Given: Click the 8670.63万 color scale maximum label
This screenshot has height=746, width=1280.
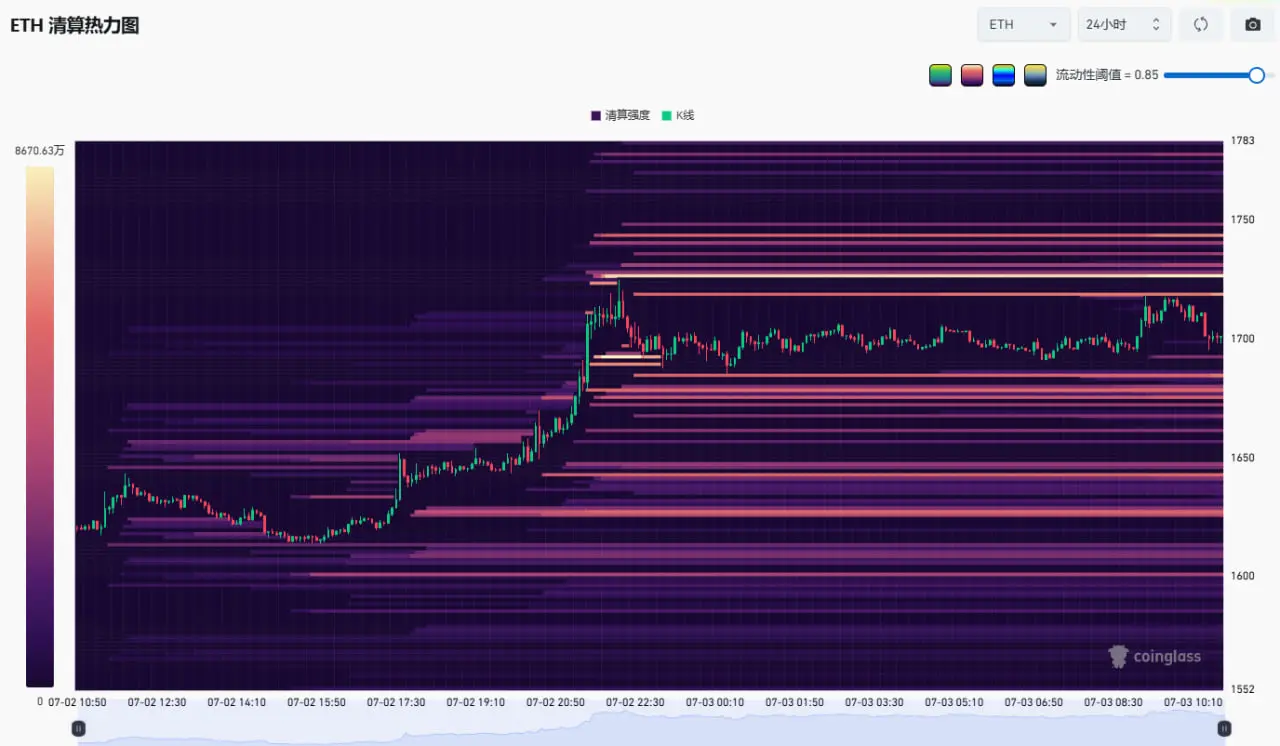Looking at the screenshot, I should [40, 151].
